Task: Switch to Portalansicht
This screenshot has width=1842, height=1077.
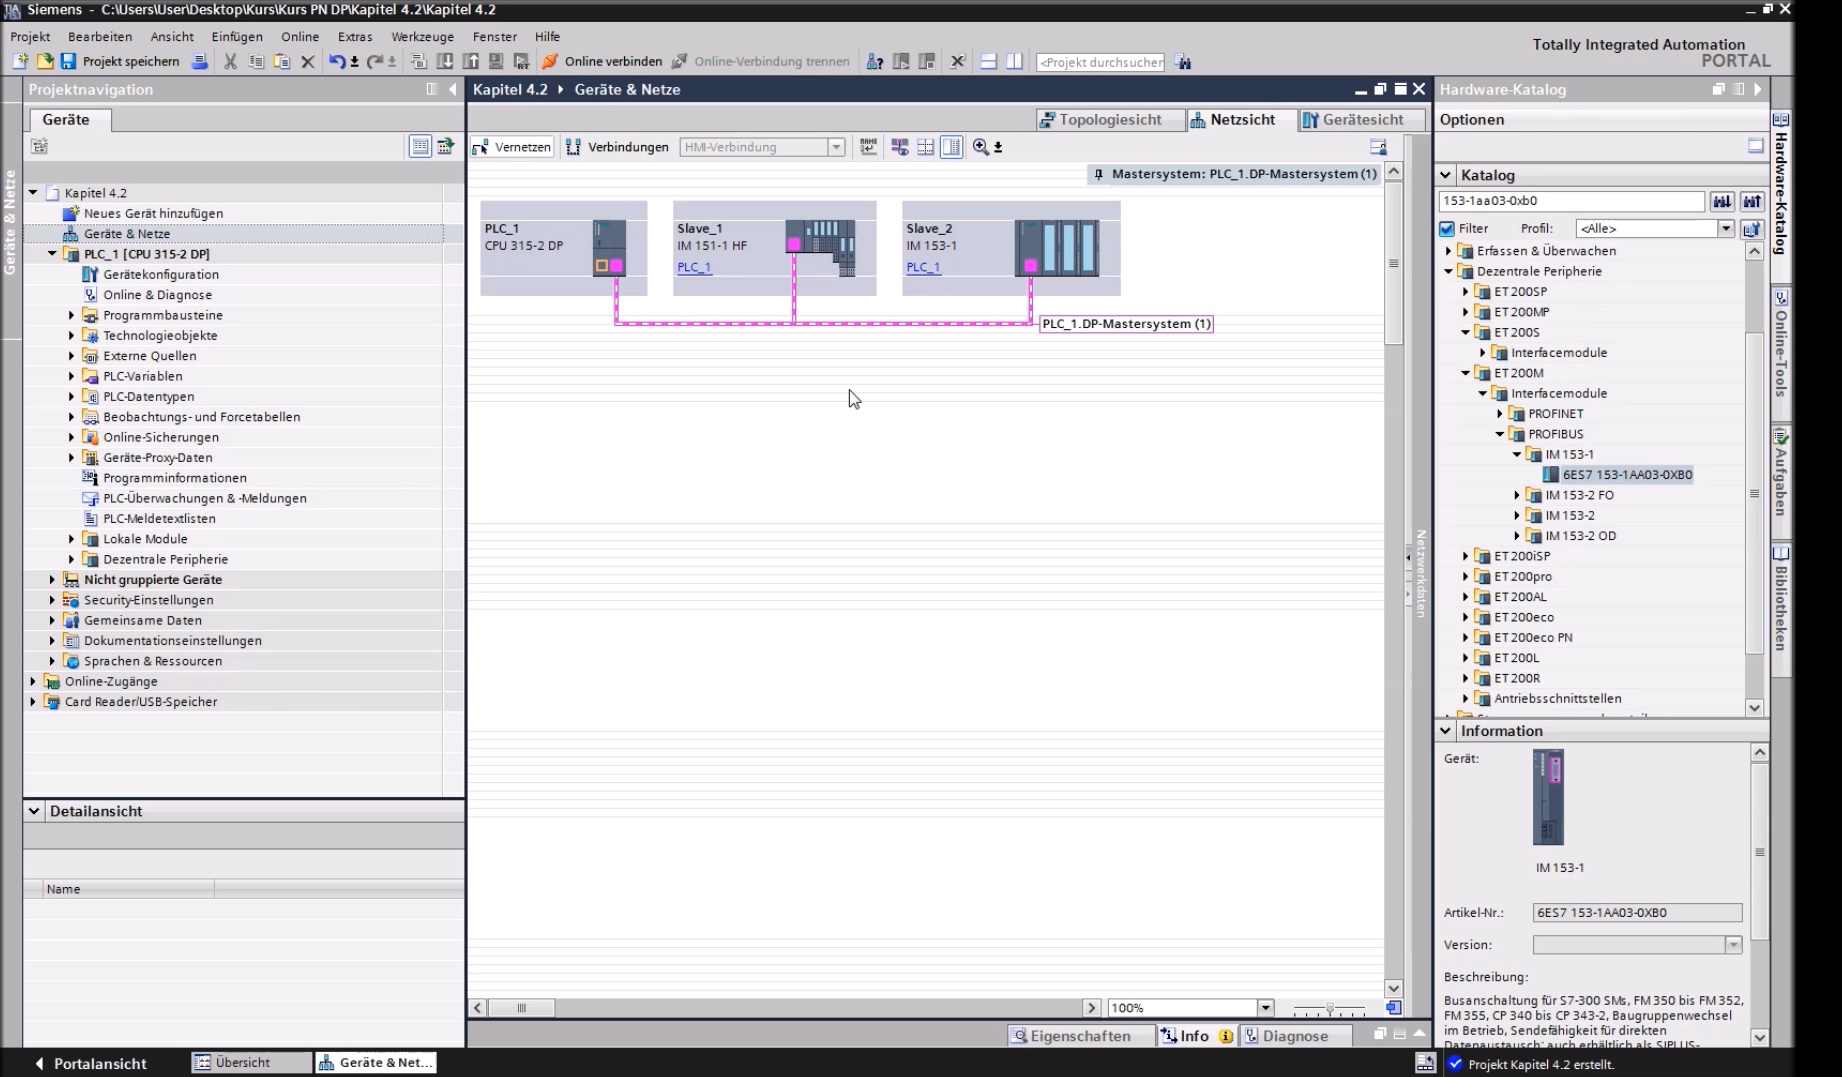Action: pyautogui.click(x=91, y=1063)
